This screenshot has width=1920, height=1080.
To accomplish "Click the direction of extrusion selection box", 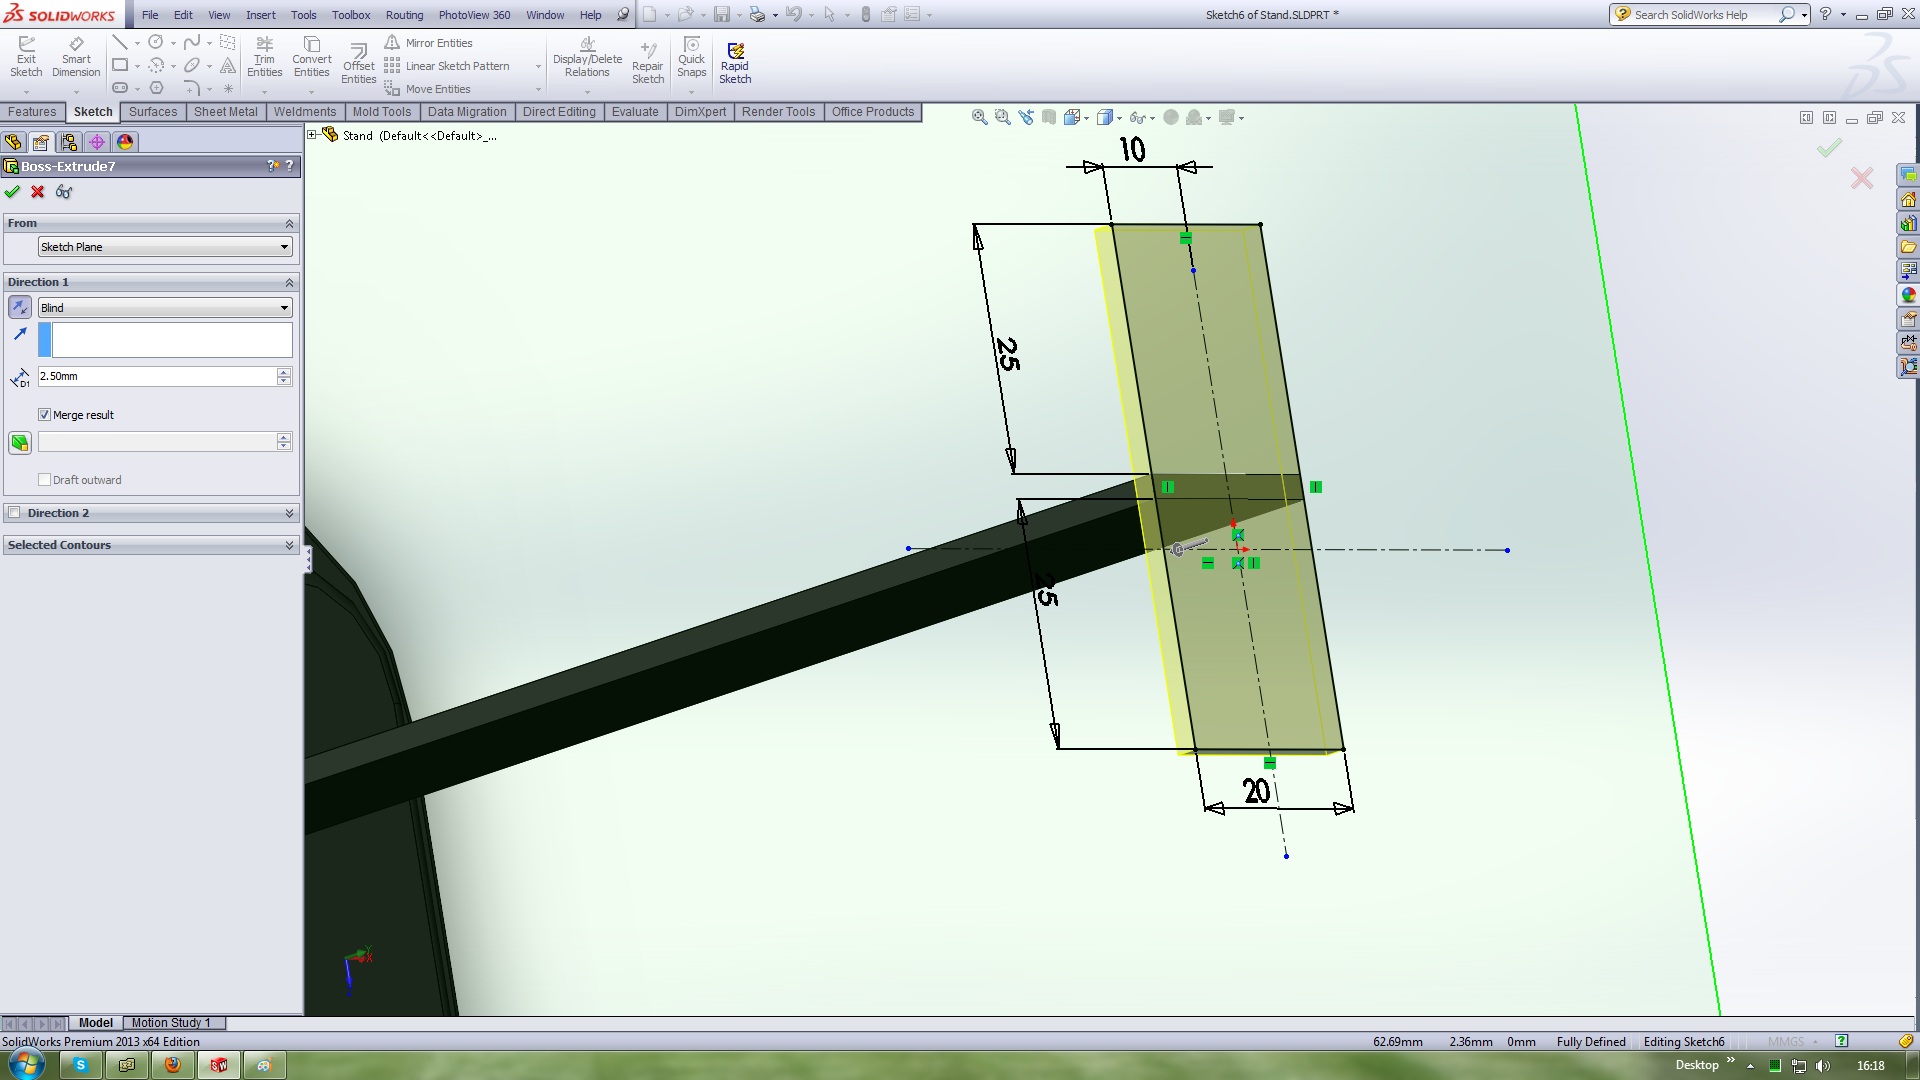I will click(172, 340).
